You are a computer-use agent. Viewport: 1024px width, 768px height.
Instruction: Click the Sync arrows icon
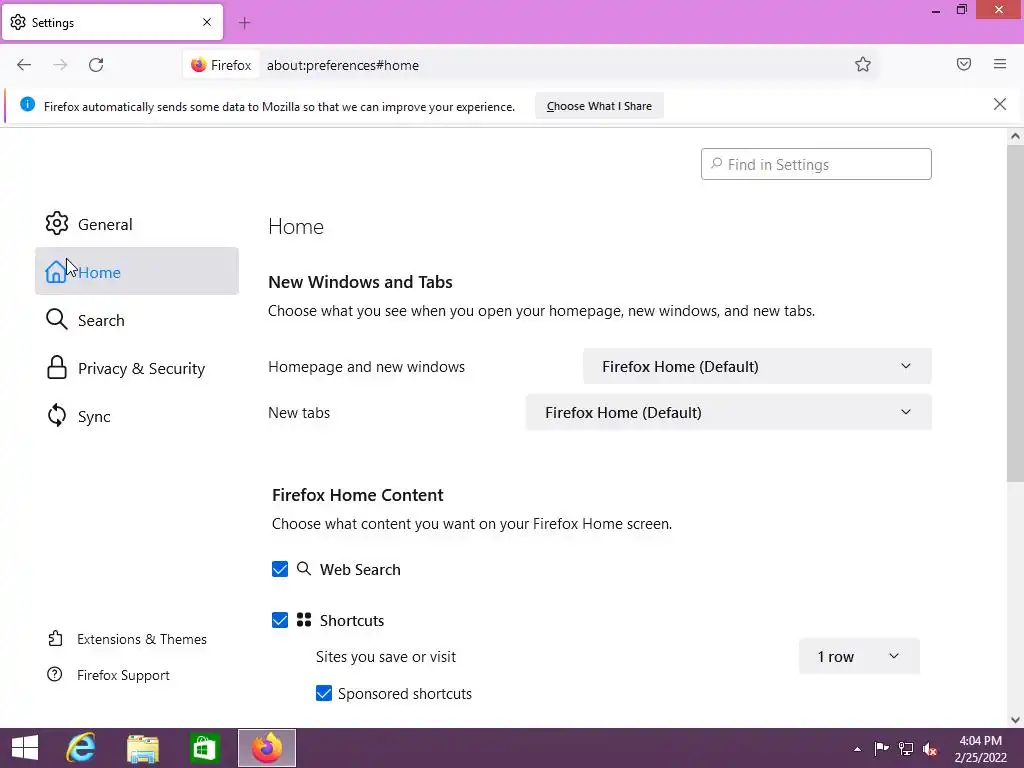[57, 415]
